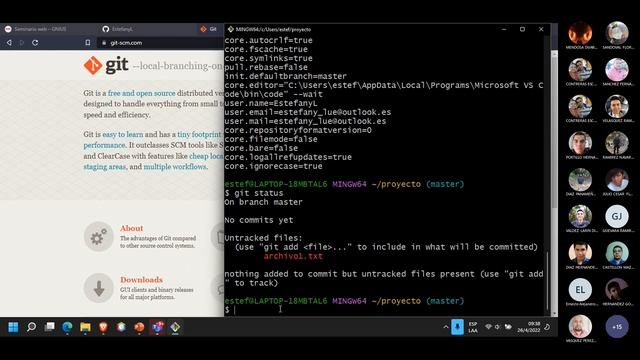
Task: Open Windows taskbar search
Action: (x=31, y=327)
